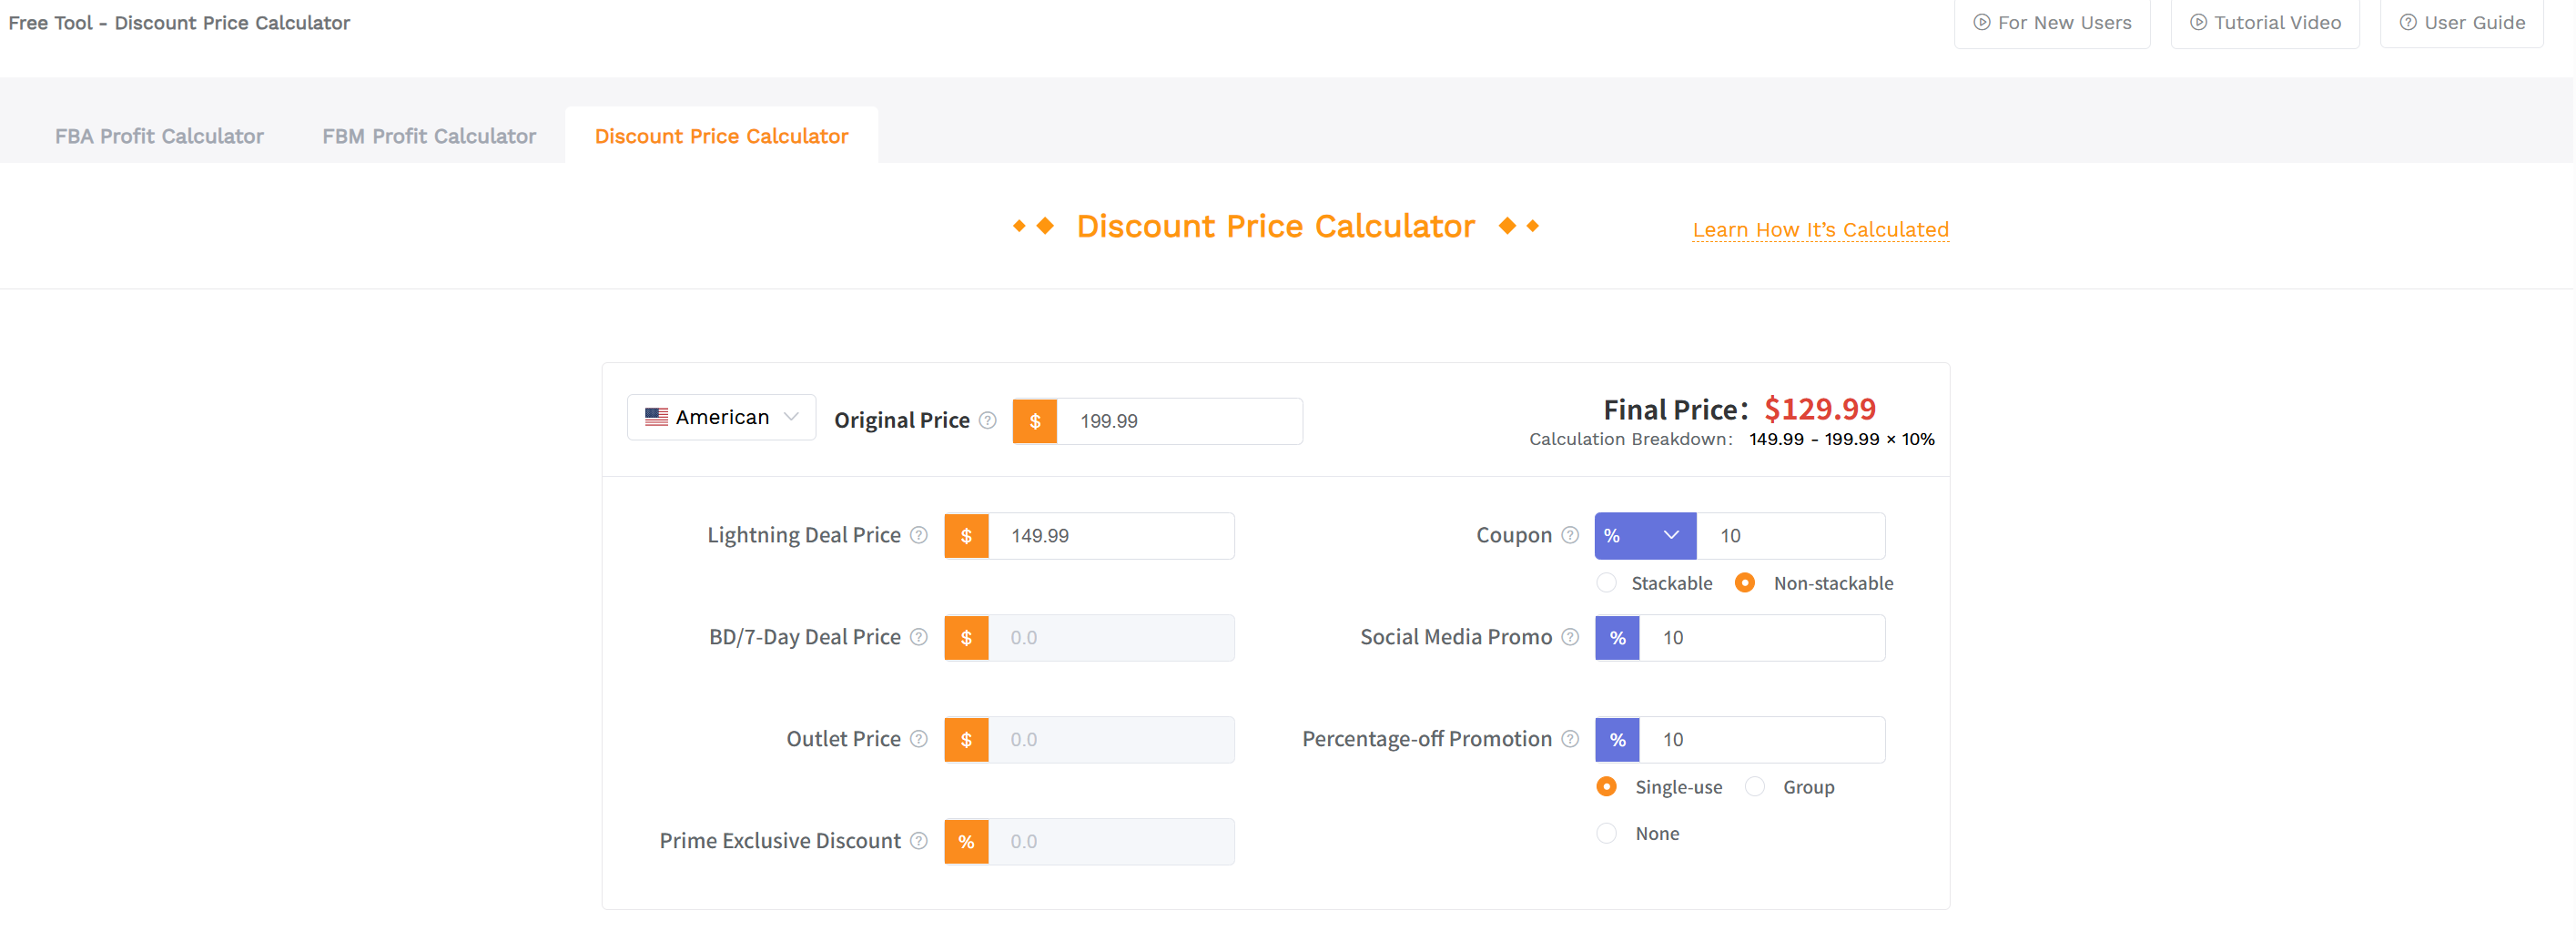Open the American marketplace dropdown
The height and width of the screenshot is (941, 2576).
[721, 417]
